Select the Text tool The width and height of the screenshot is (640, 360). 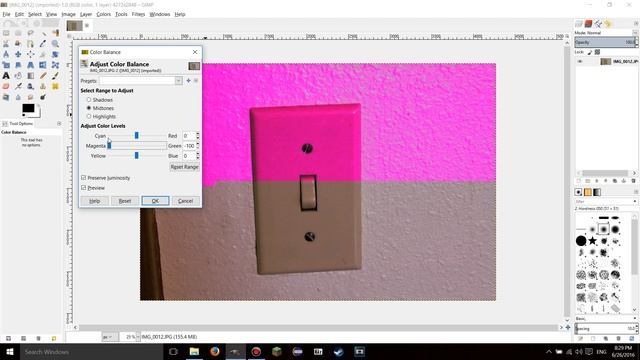click(x=6, y=76)
